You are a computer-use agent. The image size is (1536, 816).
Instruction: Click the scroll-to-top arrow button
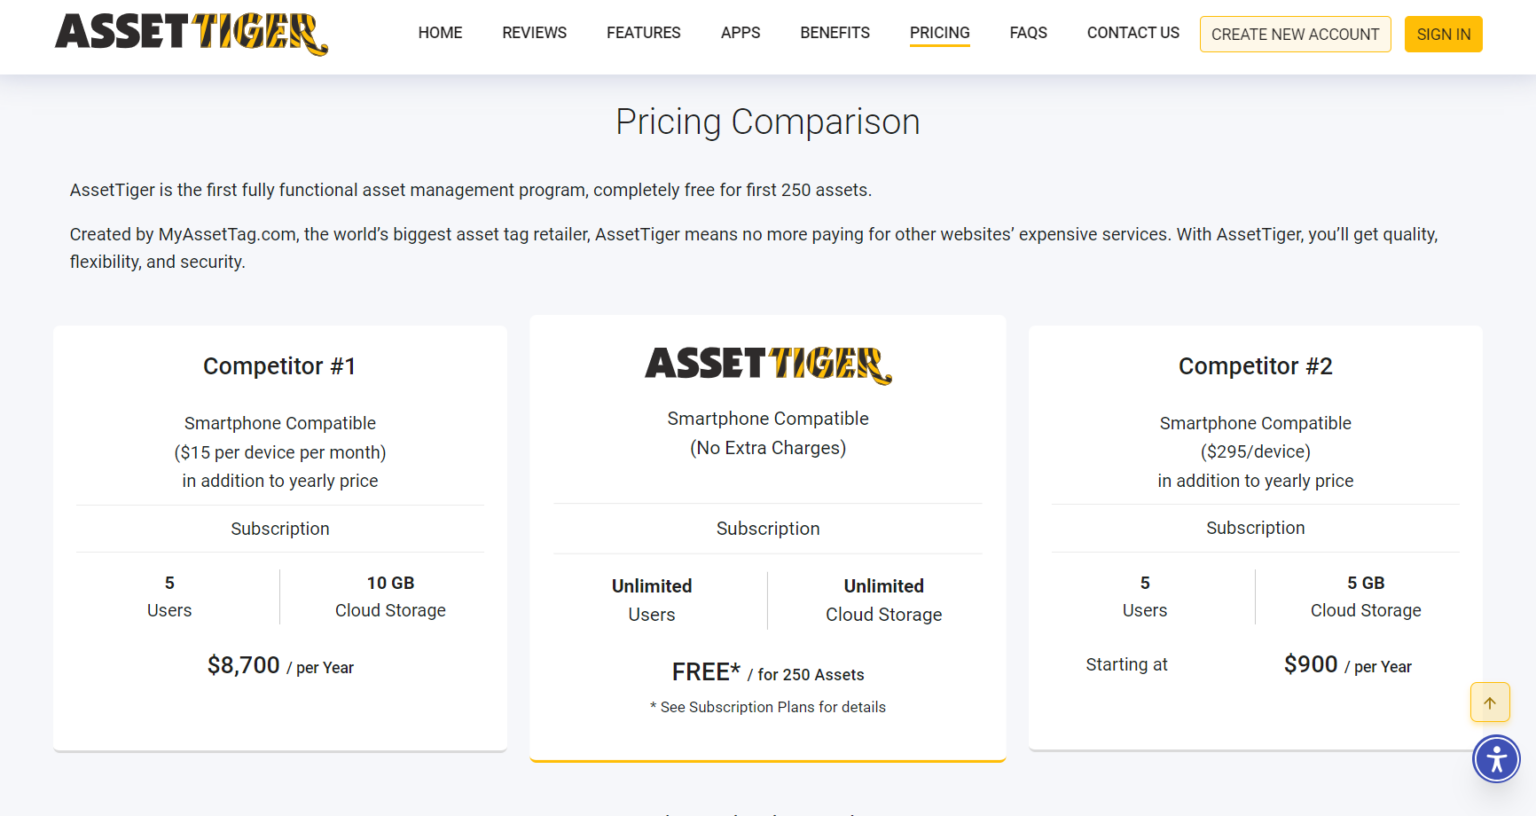(1489, 702)
